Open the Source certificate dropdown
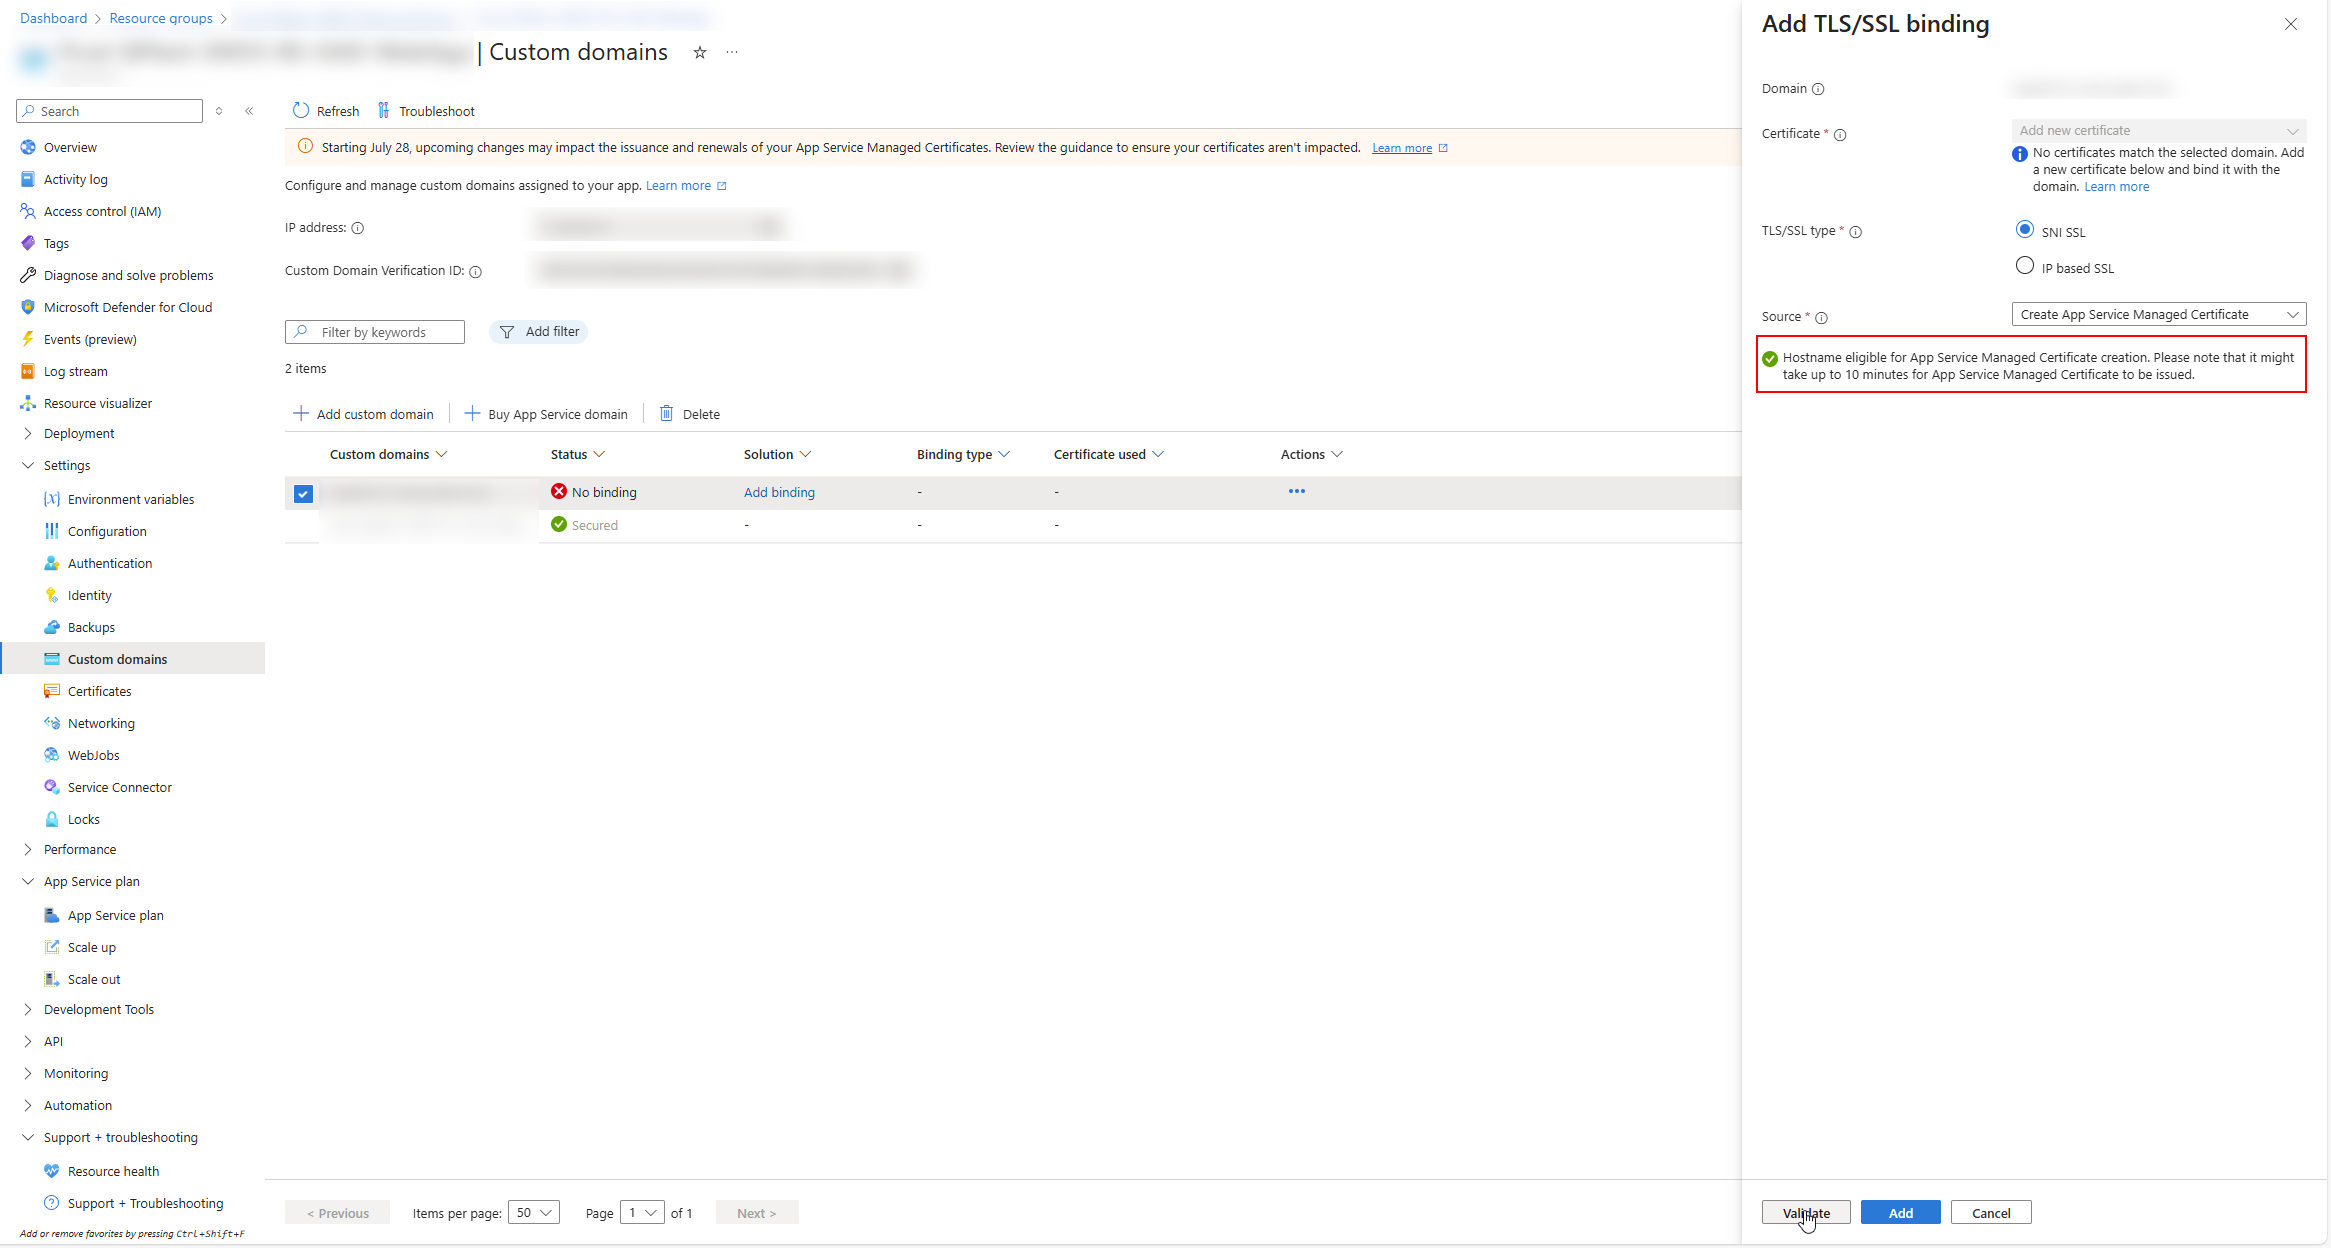This screenshot has height=1248, width=2331. coord(2158,314)
